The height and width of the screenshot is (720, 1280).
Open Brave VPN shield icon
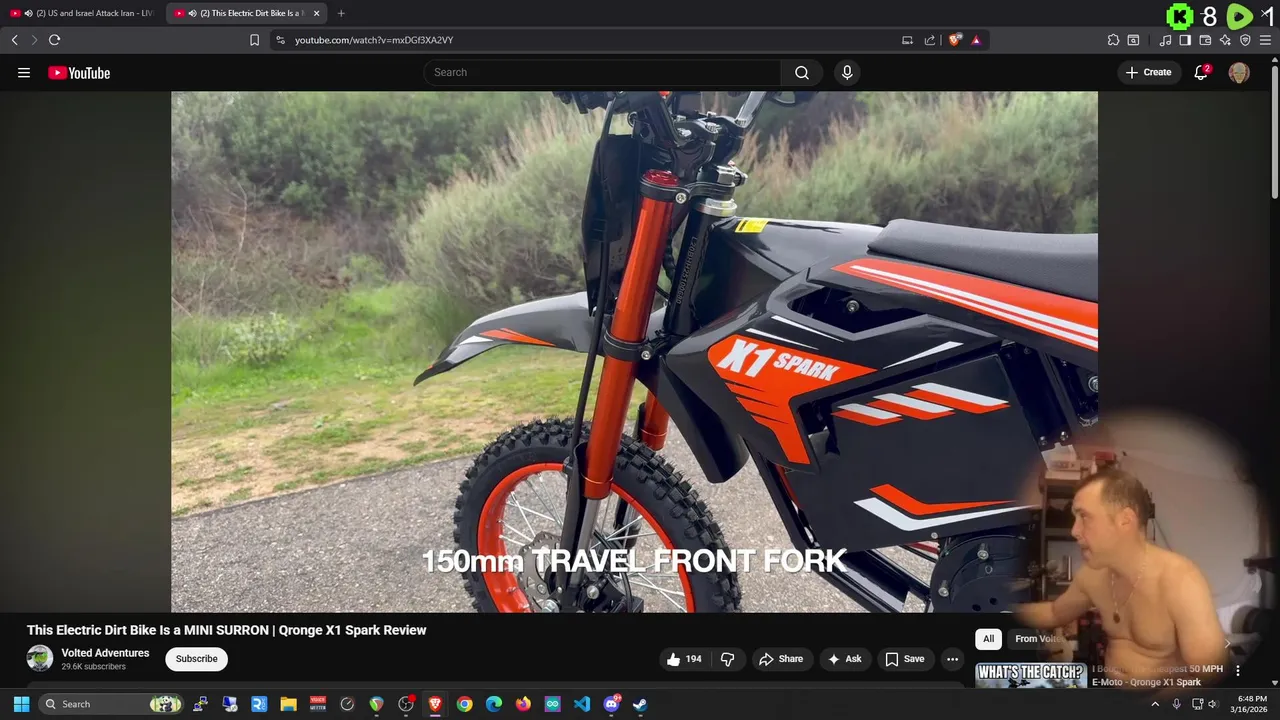pyautogui.click(x=1245, y=40)
